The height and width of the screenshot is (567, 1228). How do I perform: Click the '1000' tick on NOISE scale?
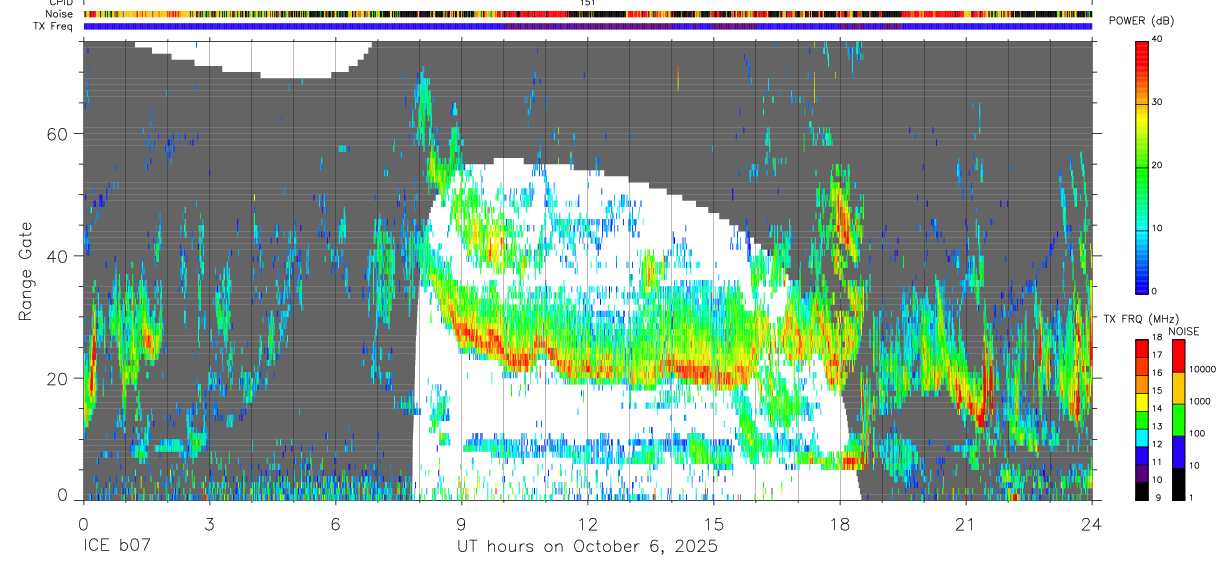point(1202,401)
